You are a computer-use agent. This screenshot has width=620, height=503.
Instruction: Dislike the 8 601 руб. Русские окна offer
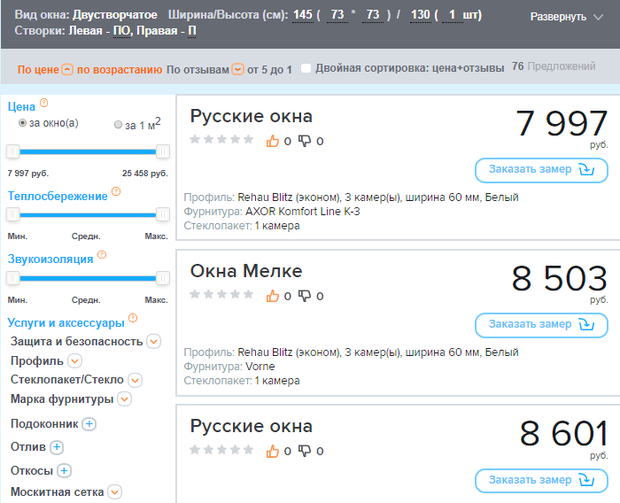tap(304, 451)
